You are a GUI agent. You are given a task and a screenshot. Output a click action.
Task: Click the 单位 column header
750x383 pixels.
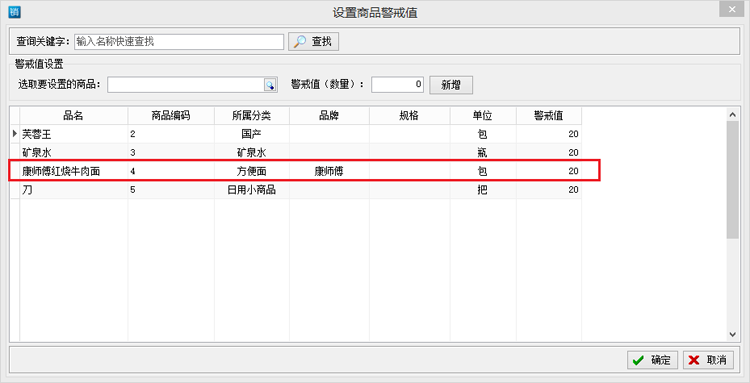click(x=483, y=116)
